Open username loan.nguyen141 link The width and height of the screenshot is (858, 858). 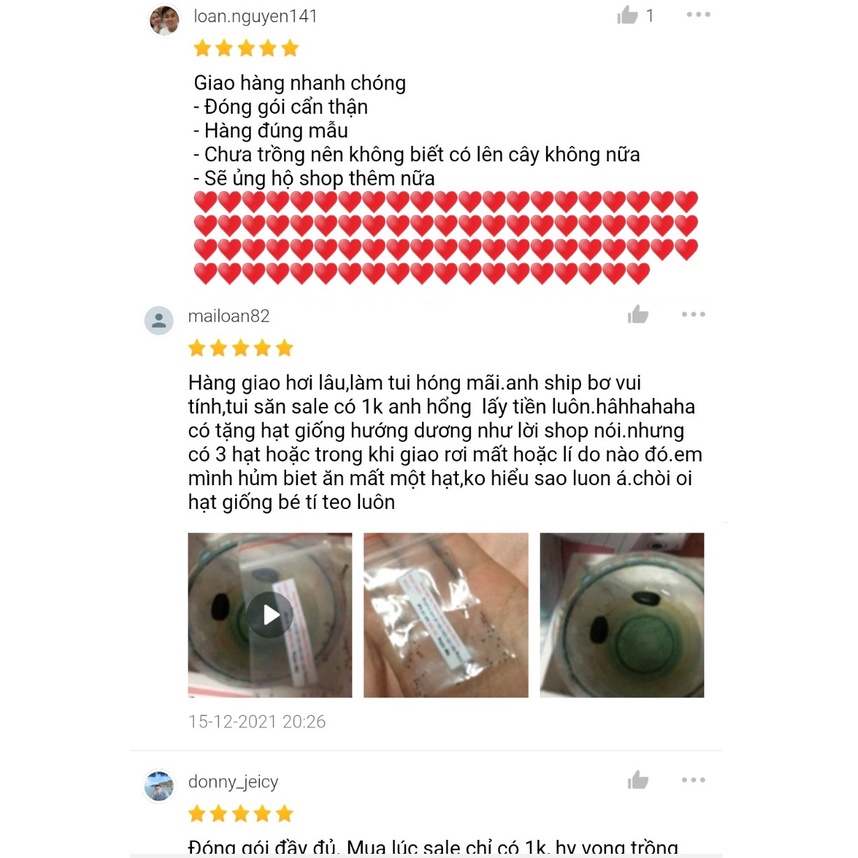pos(255,16)
